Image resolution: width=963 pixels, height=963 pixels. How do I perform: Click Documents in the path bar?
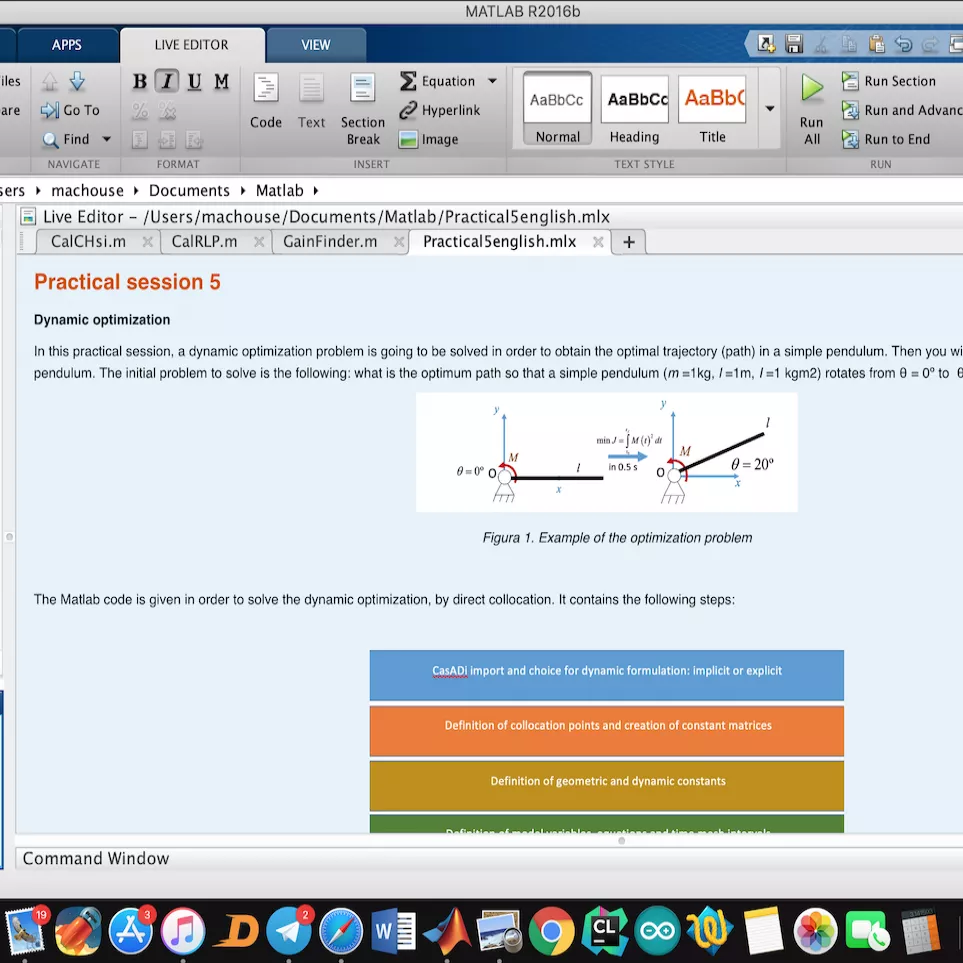[189, 190]
